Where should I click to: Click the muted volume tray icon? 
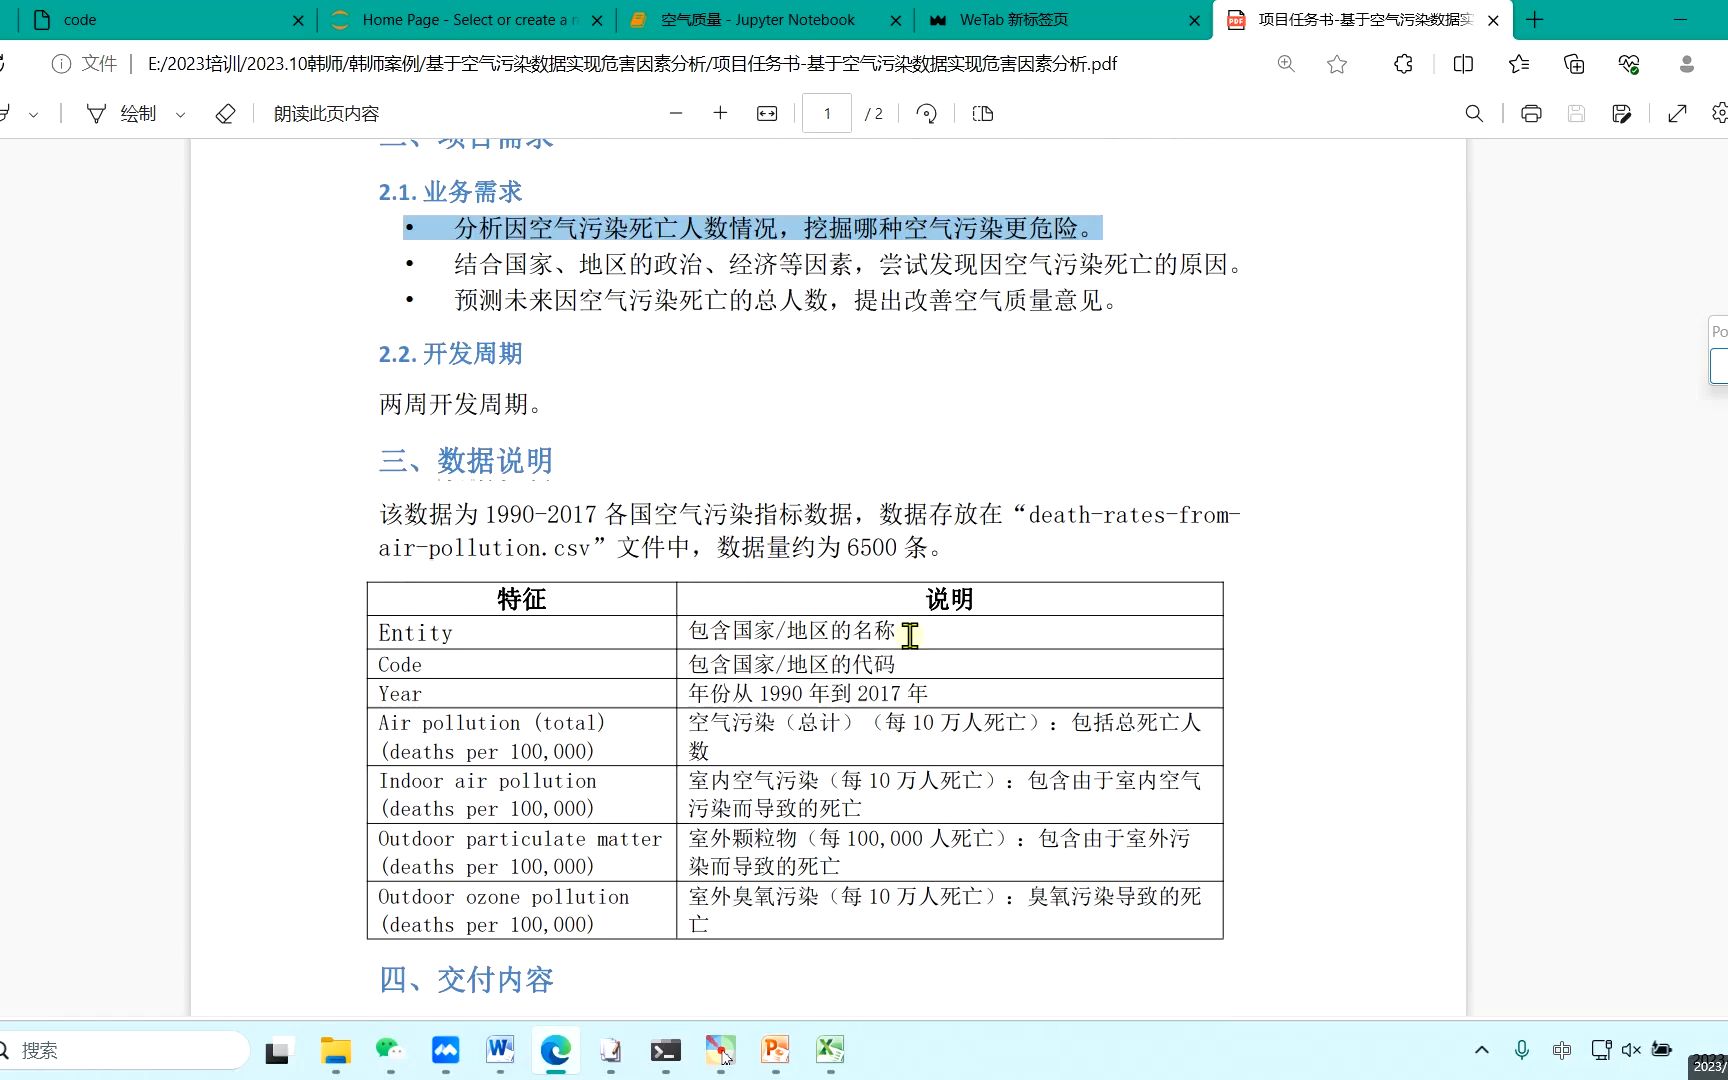point(1631,1050)
